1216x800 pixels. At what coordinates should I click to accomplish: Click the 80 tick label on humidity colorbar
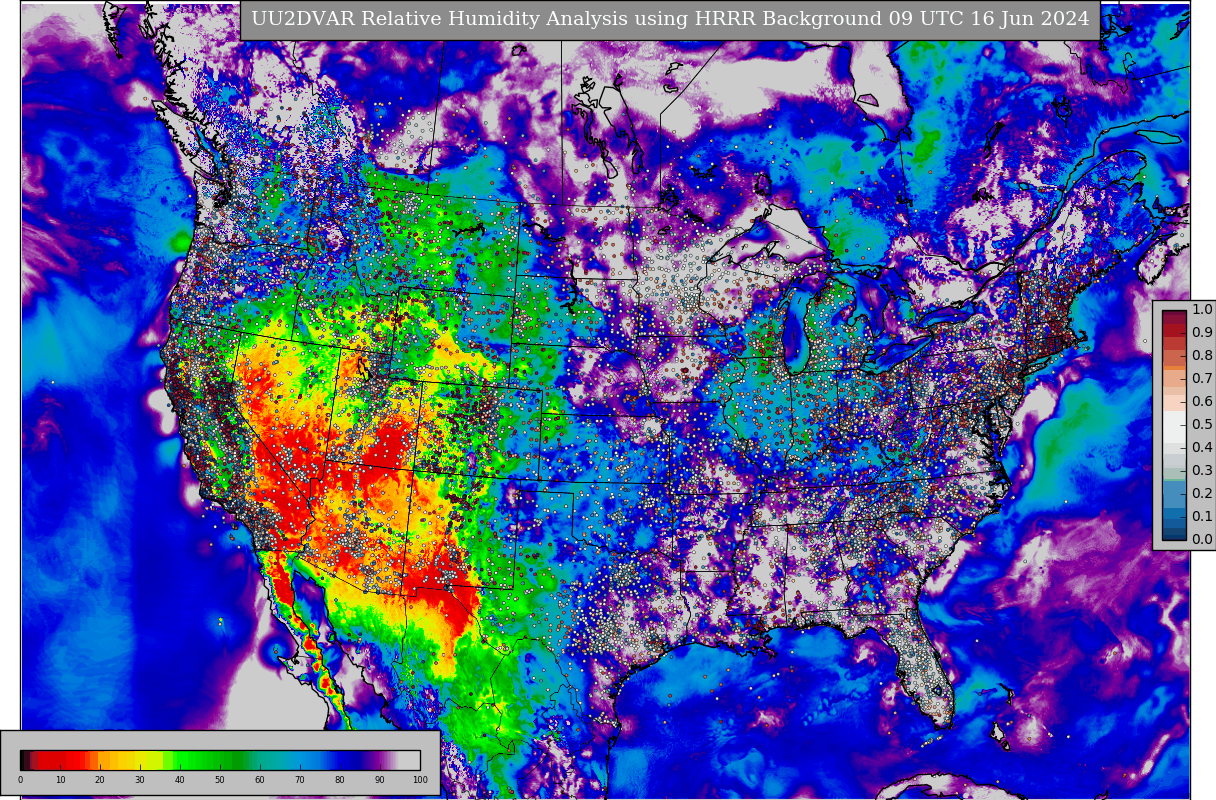(340, 779)
